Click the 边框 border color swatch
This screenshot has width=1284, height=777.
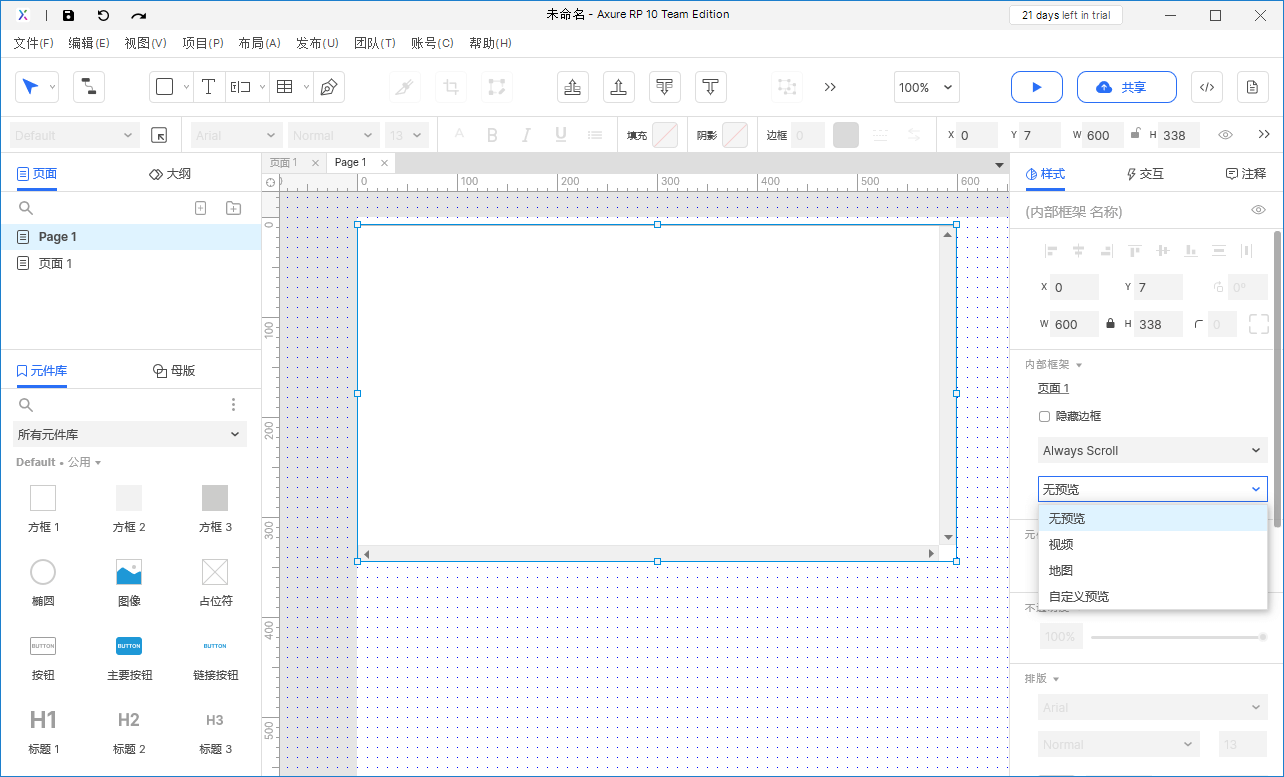point(846,135)
